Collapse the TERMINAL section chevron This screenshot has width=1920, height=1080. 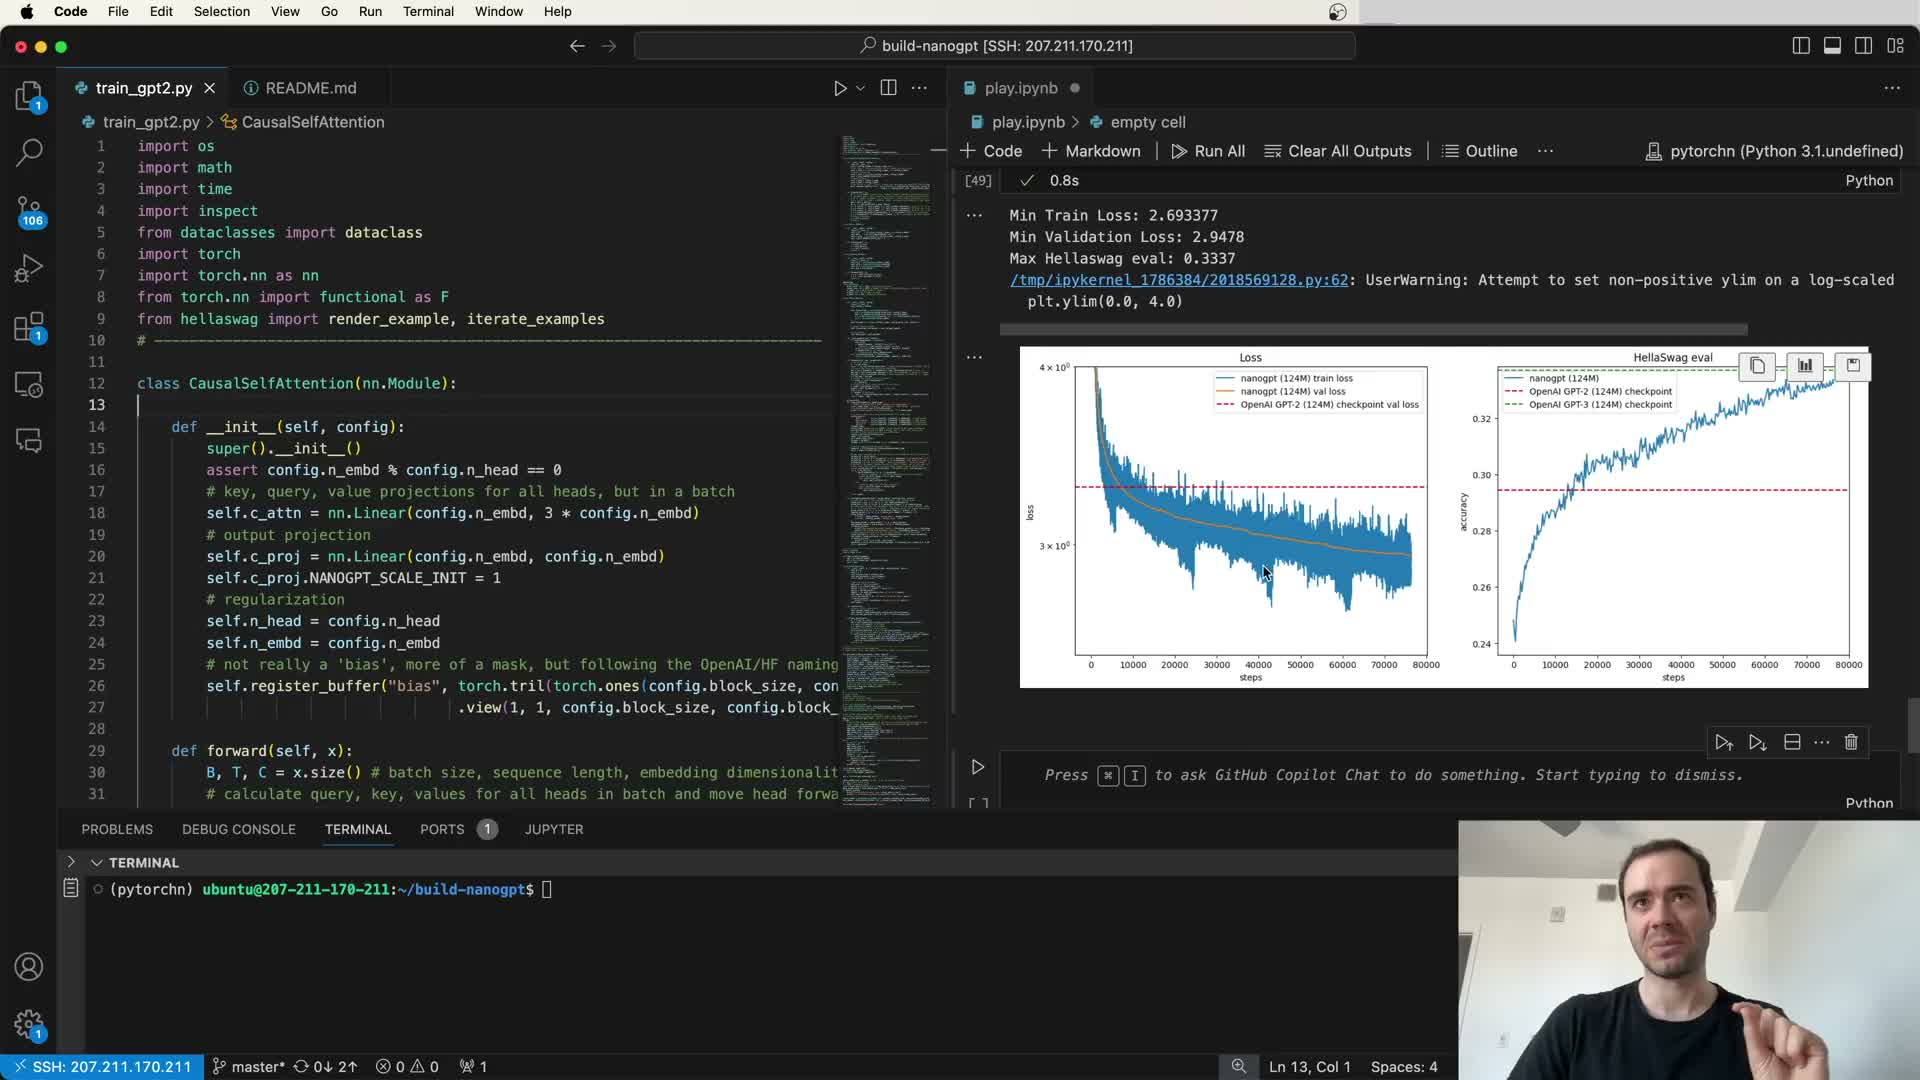(x=97, y=862)
